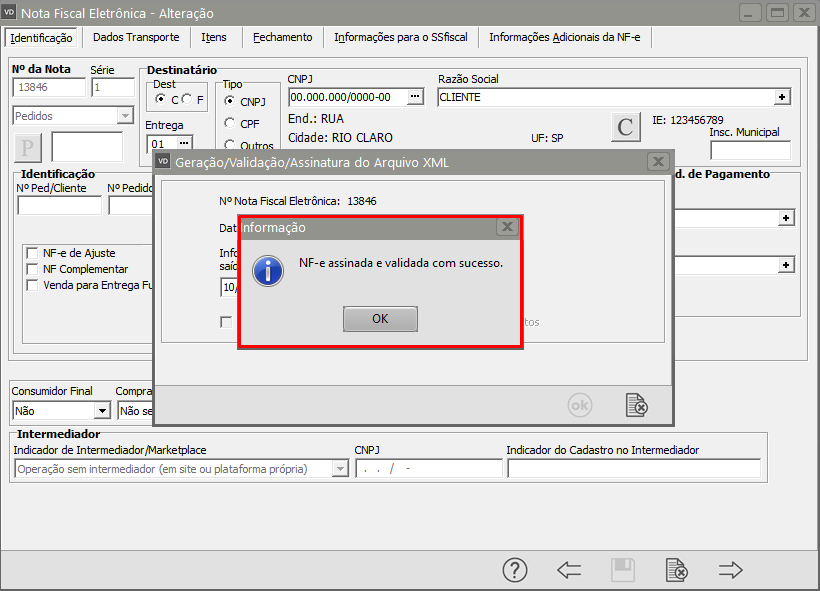Click the plus button beside Razão Social
Screen dimensions: 820x591
pyautogui.click(x=782, y=97)
